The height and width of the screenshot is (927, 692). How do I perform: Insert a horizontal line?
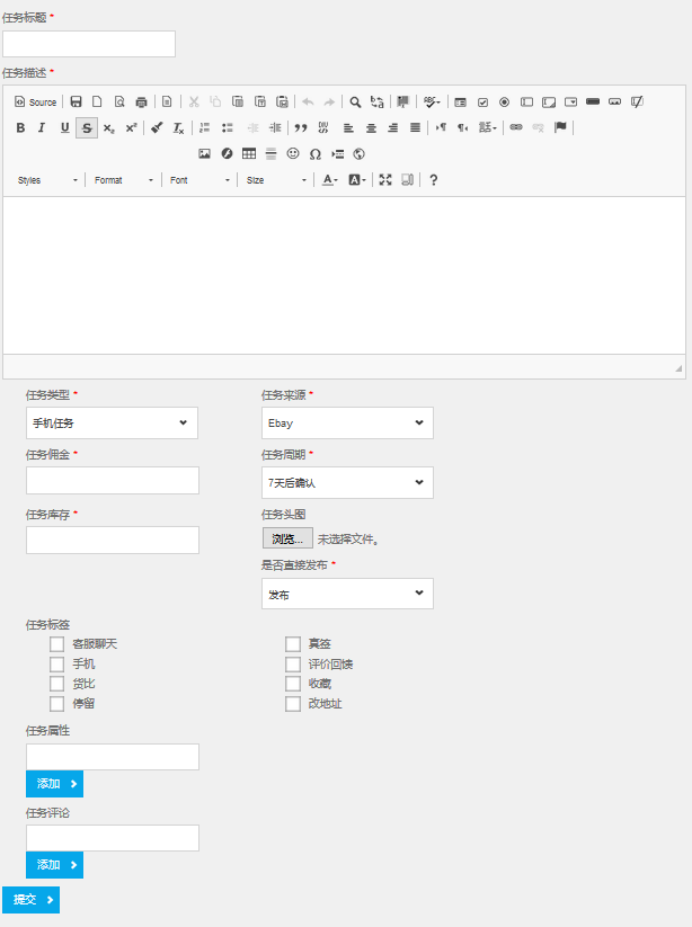[271, 154]
